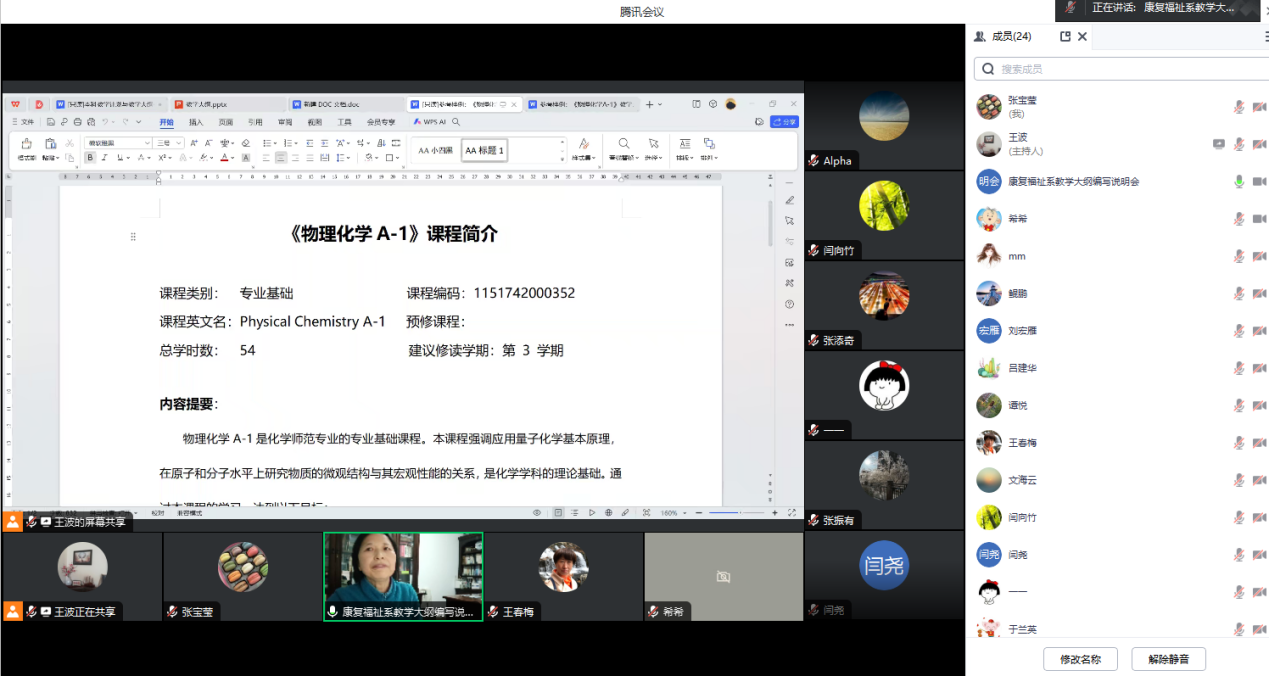Add a new WPS document tab
The image size is (1269, 676).
pos(650,104)
